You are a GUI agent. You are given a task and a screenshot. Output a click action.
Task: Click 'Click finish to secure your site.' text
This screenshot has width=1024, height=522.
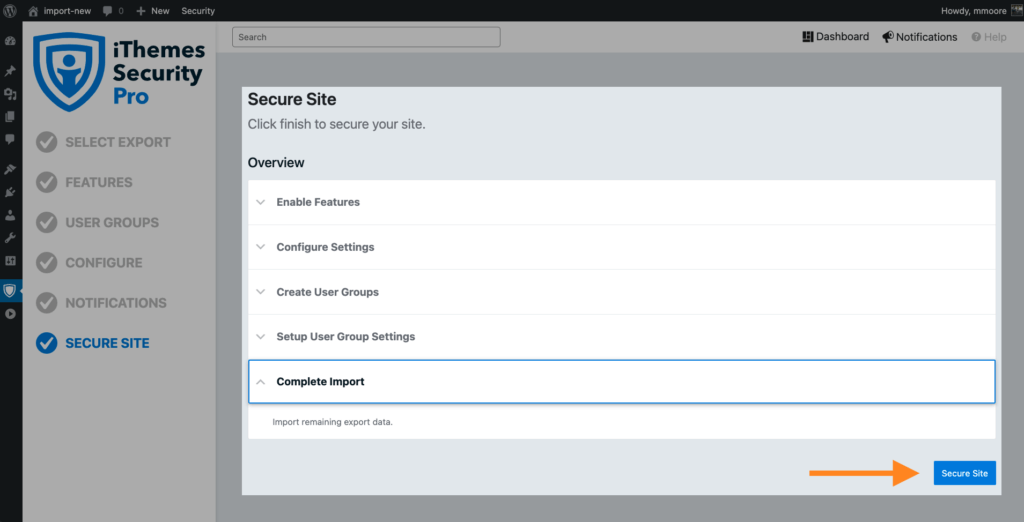tap(336, 124)
